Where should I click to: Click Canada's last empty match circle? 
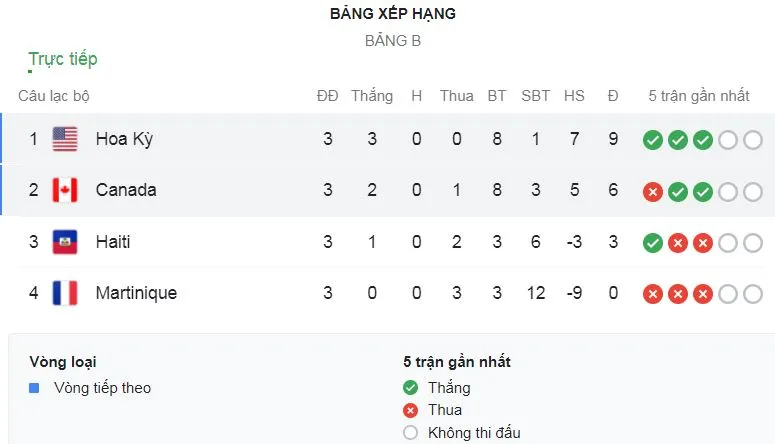(x=752, y=191)
